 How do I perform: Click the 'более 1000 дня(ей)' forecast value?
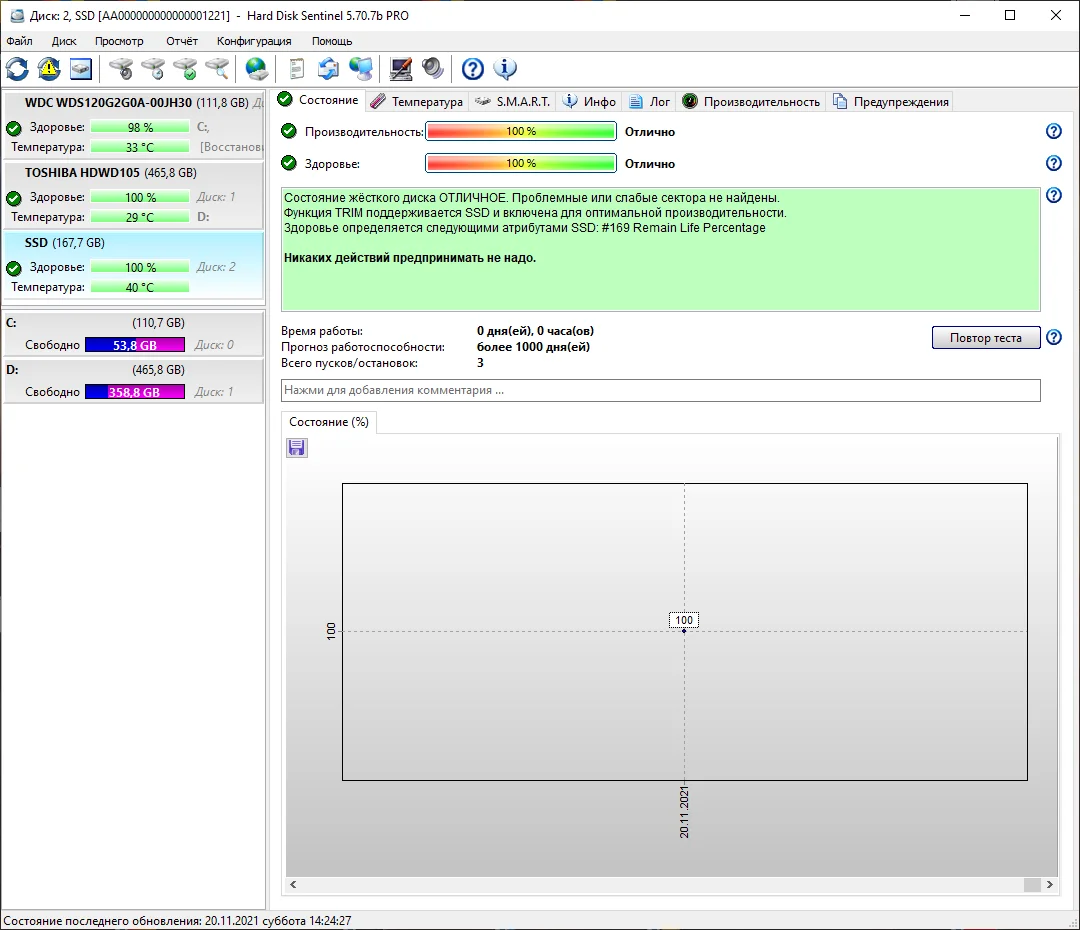click(x=533, y=347)
